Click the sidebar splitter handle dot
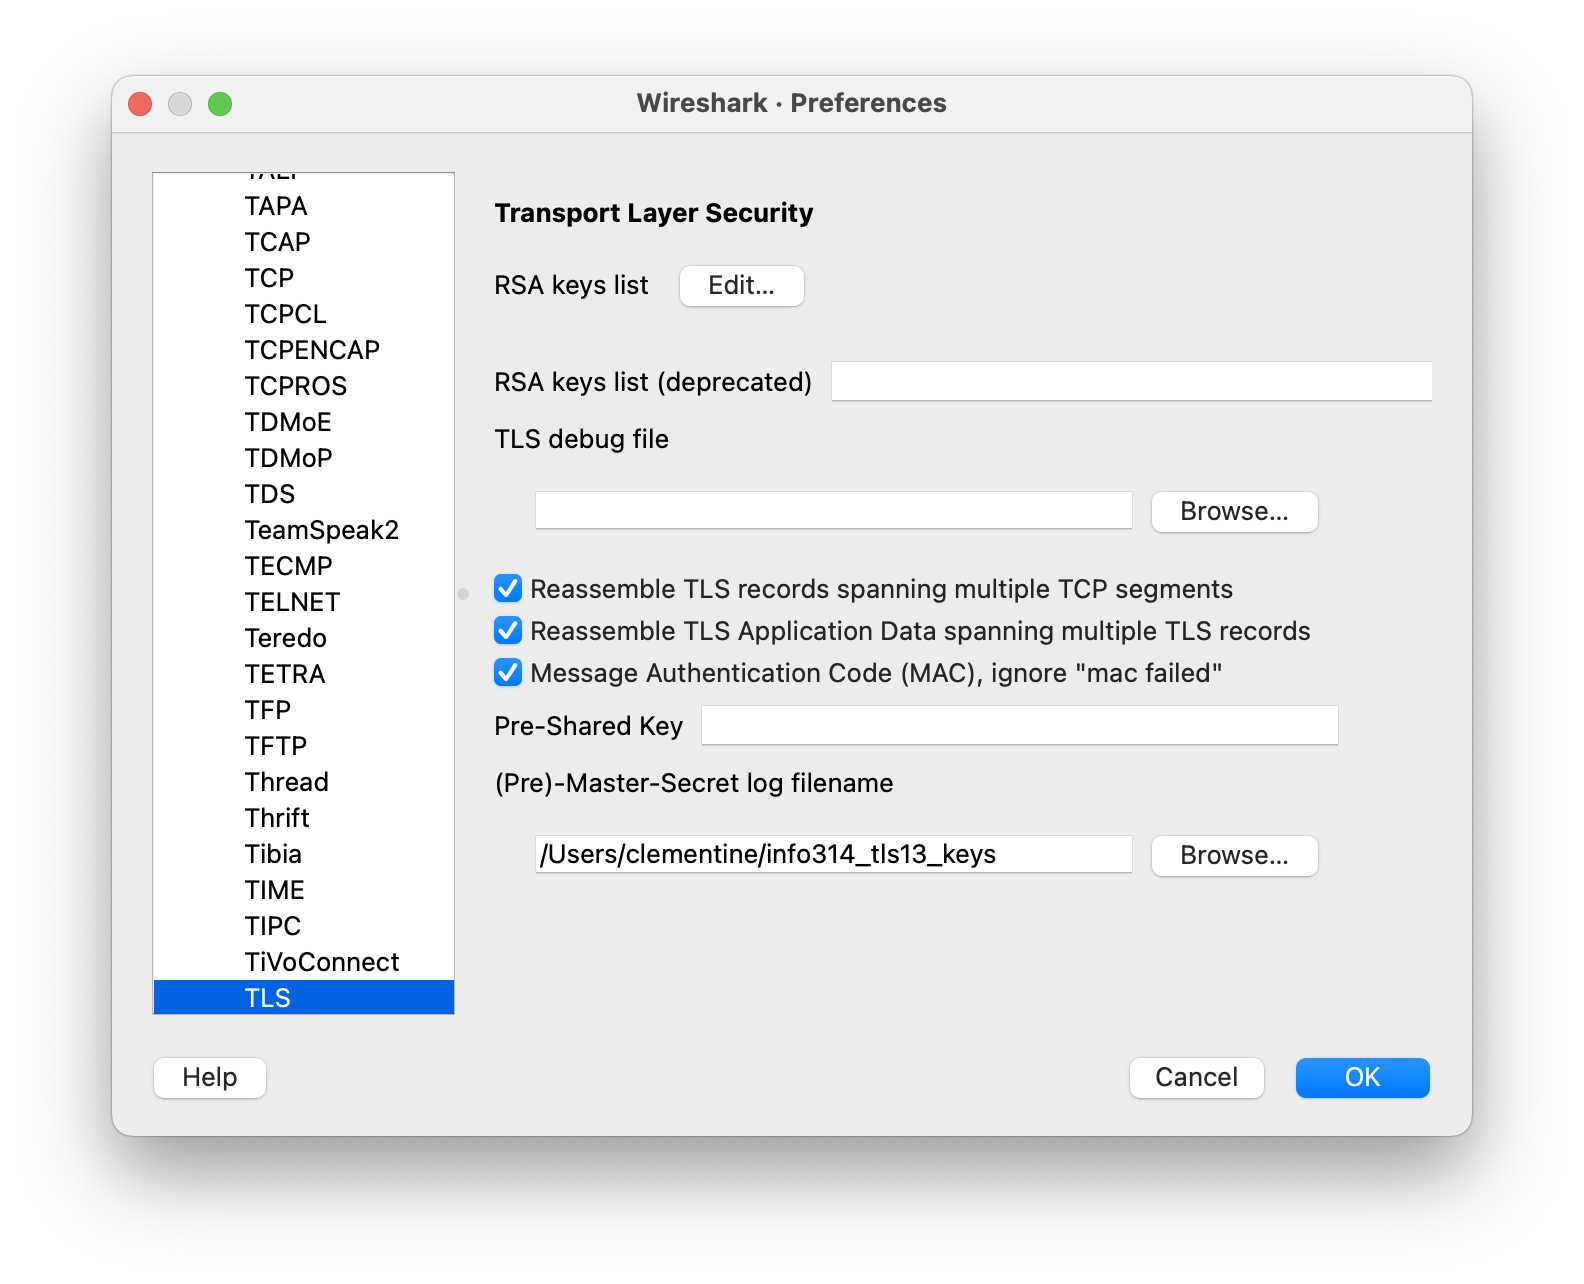1584x1284 pixels. tap(463, 594)
